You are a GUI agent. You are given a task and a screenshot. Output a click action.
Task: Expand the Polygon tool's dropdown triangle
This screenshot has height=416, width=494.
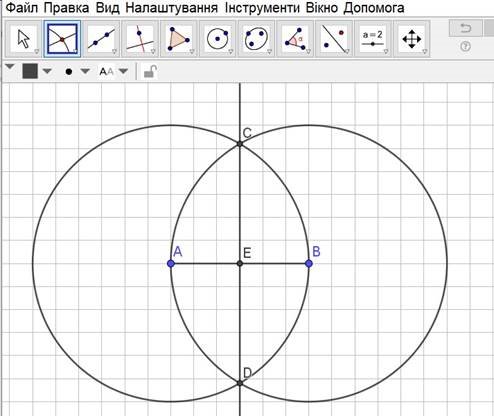(192, 51)
